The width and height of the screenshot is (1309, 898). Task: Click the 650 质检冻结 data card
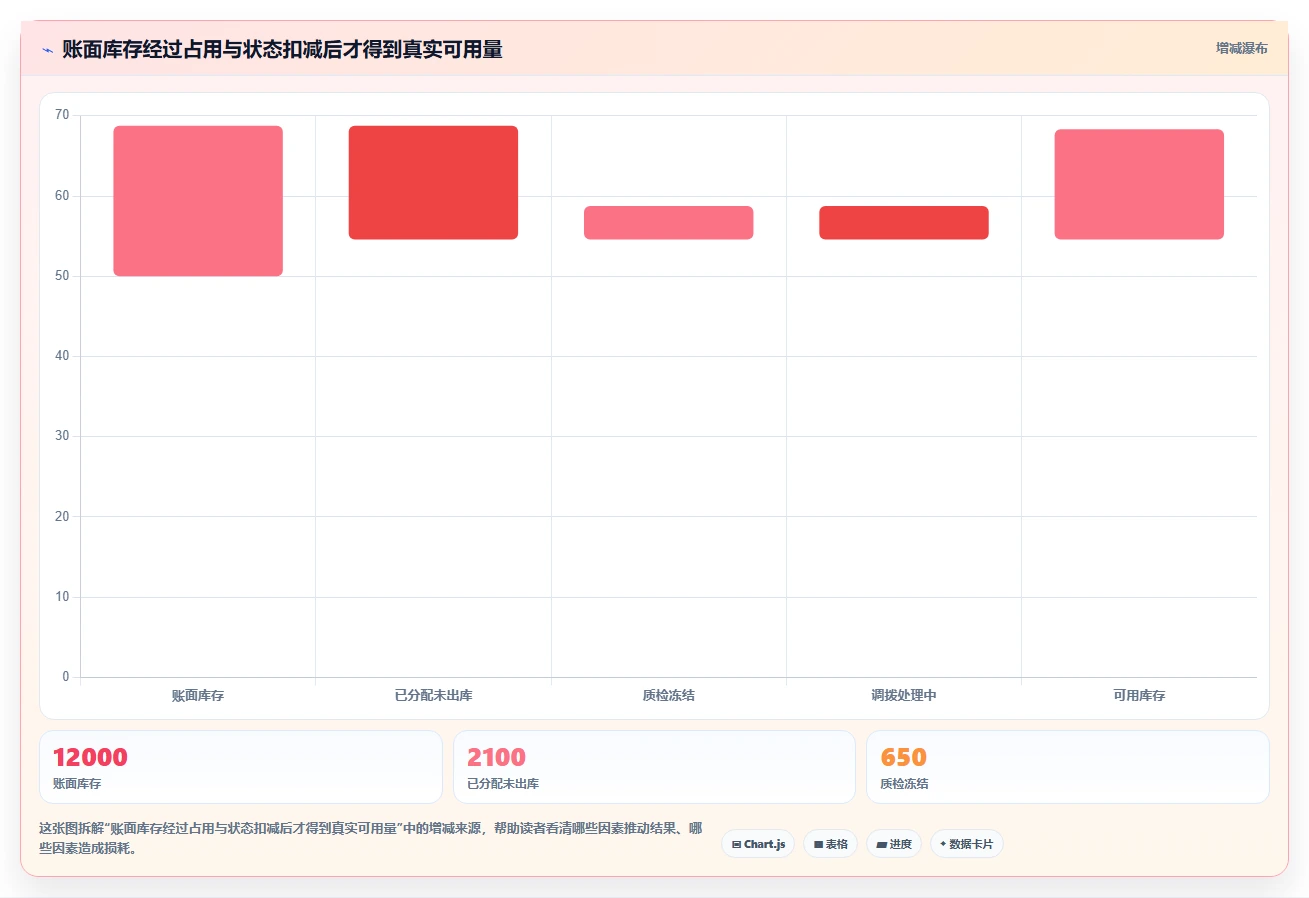point(1068,767)
